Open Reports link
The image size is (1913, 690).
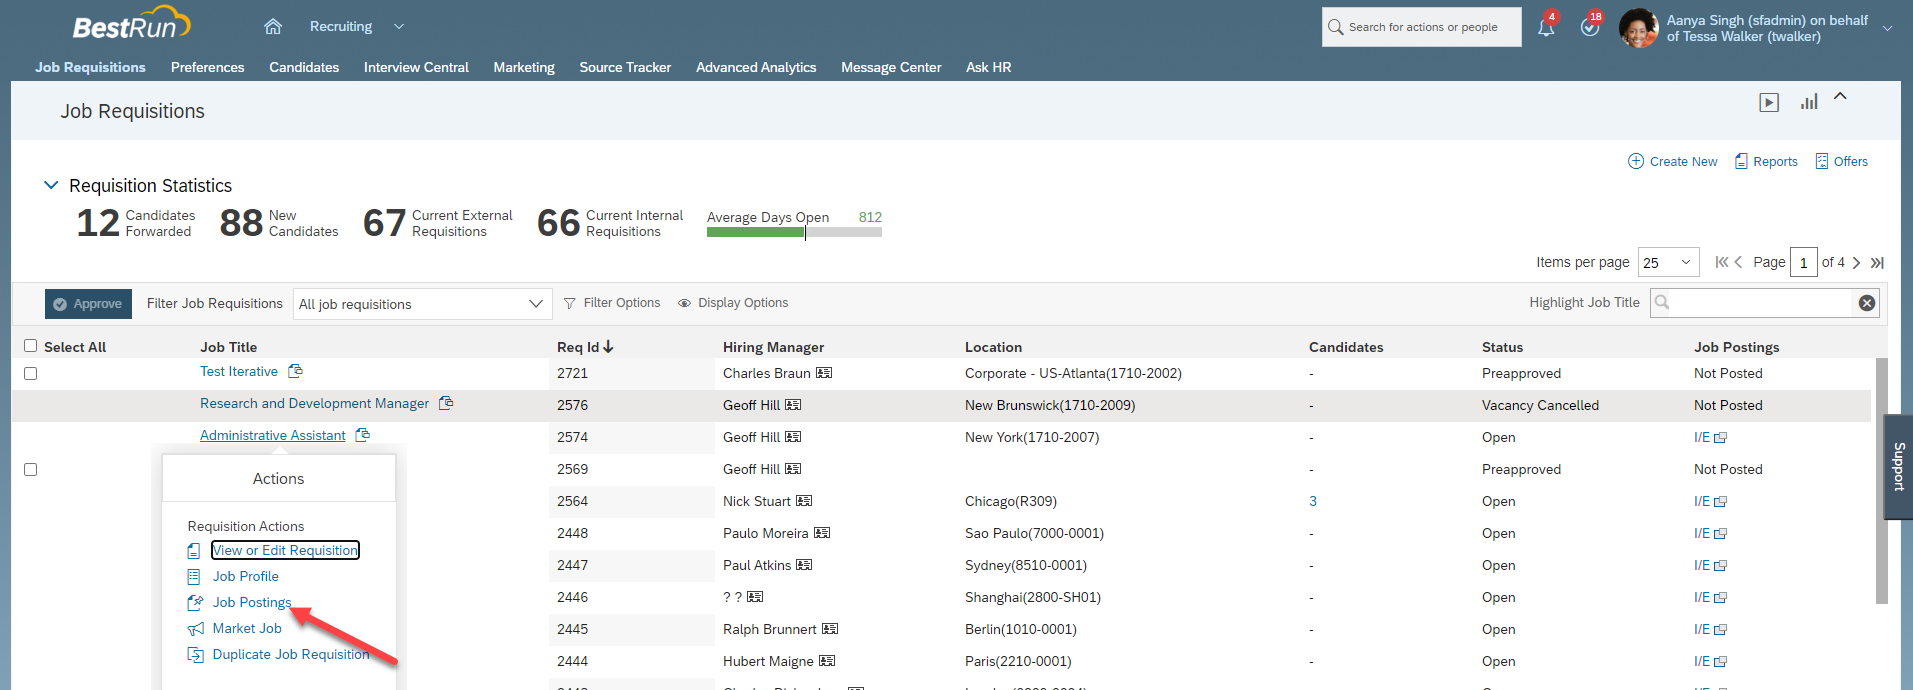click(x=1766, y=161)
